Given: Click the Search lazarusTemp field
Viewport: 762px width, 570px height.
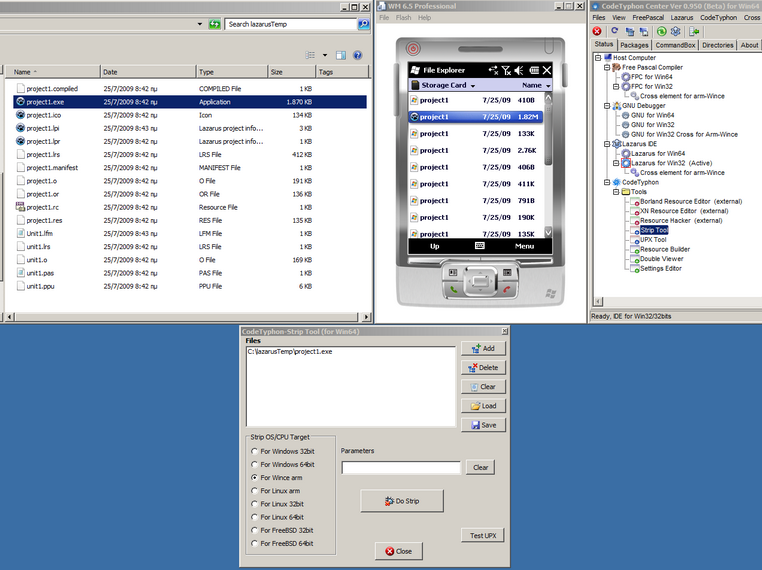Looking at the screenshot, I should 291,24.
